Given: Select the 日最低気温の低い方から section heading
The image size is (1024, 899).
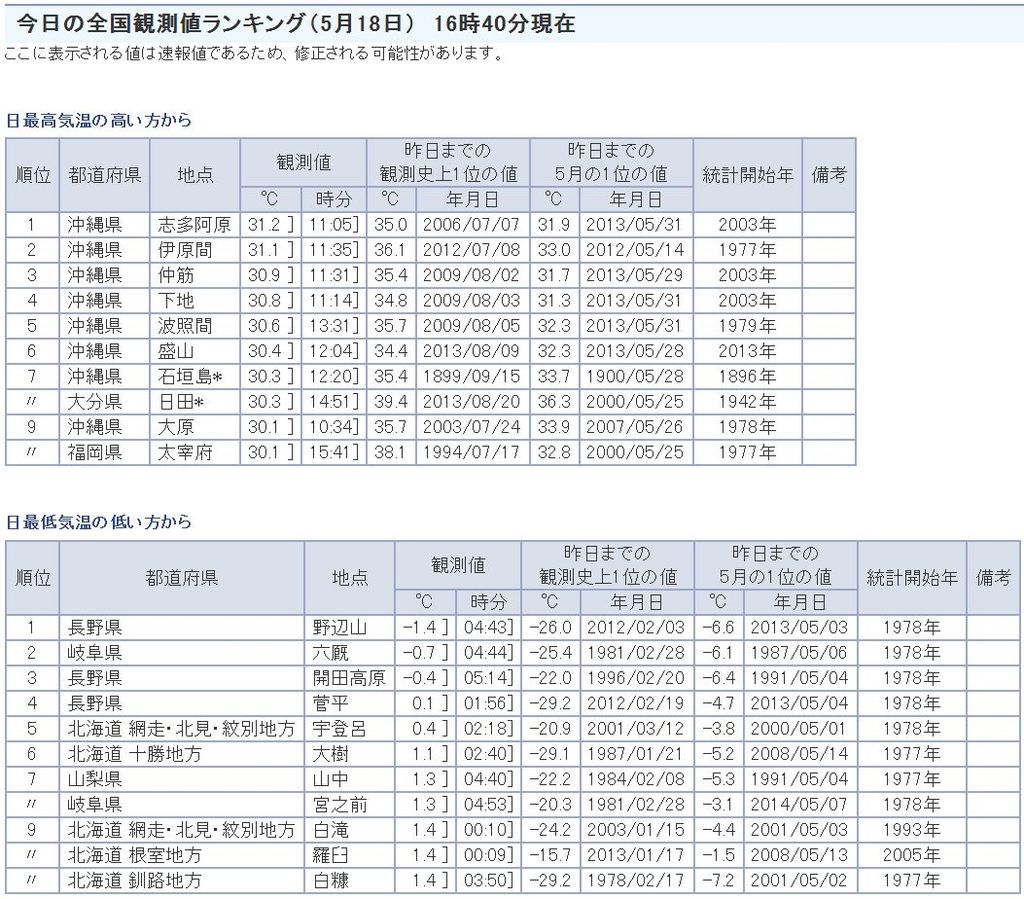Looking at the screenshot, I should (x=98, y=522).
